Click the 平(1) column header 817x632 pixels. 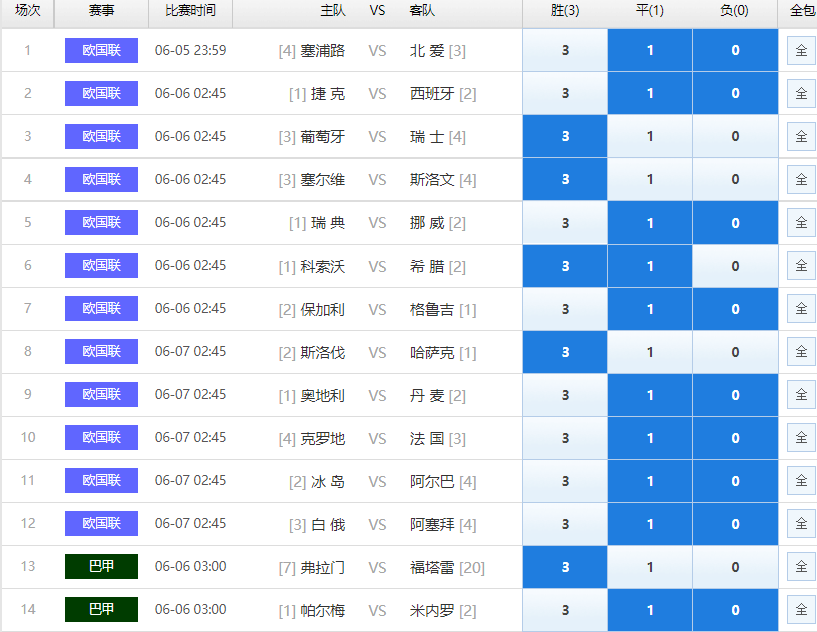pos(650,10)
